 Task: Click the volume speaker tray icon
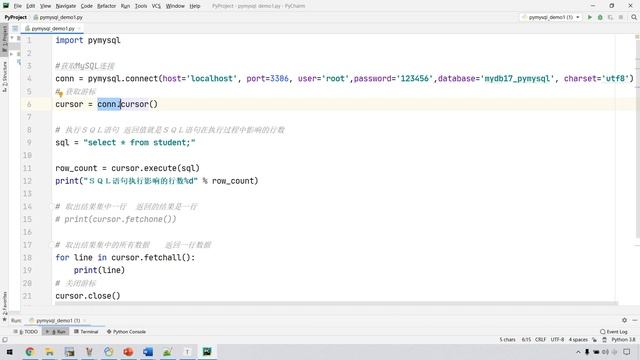coord(606,352)
